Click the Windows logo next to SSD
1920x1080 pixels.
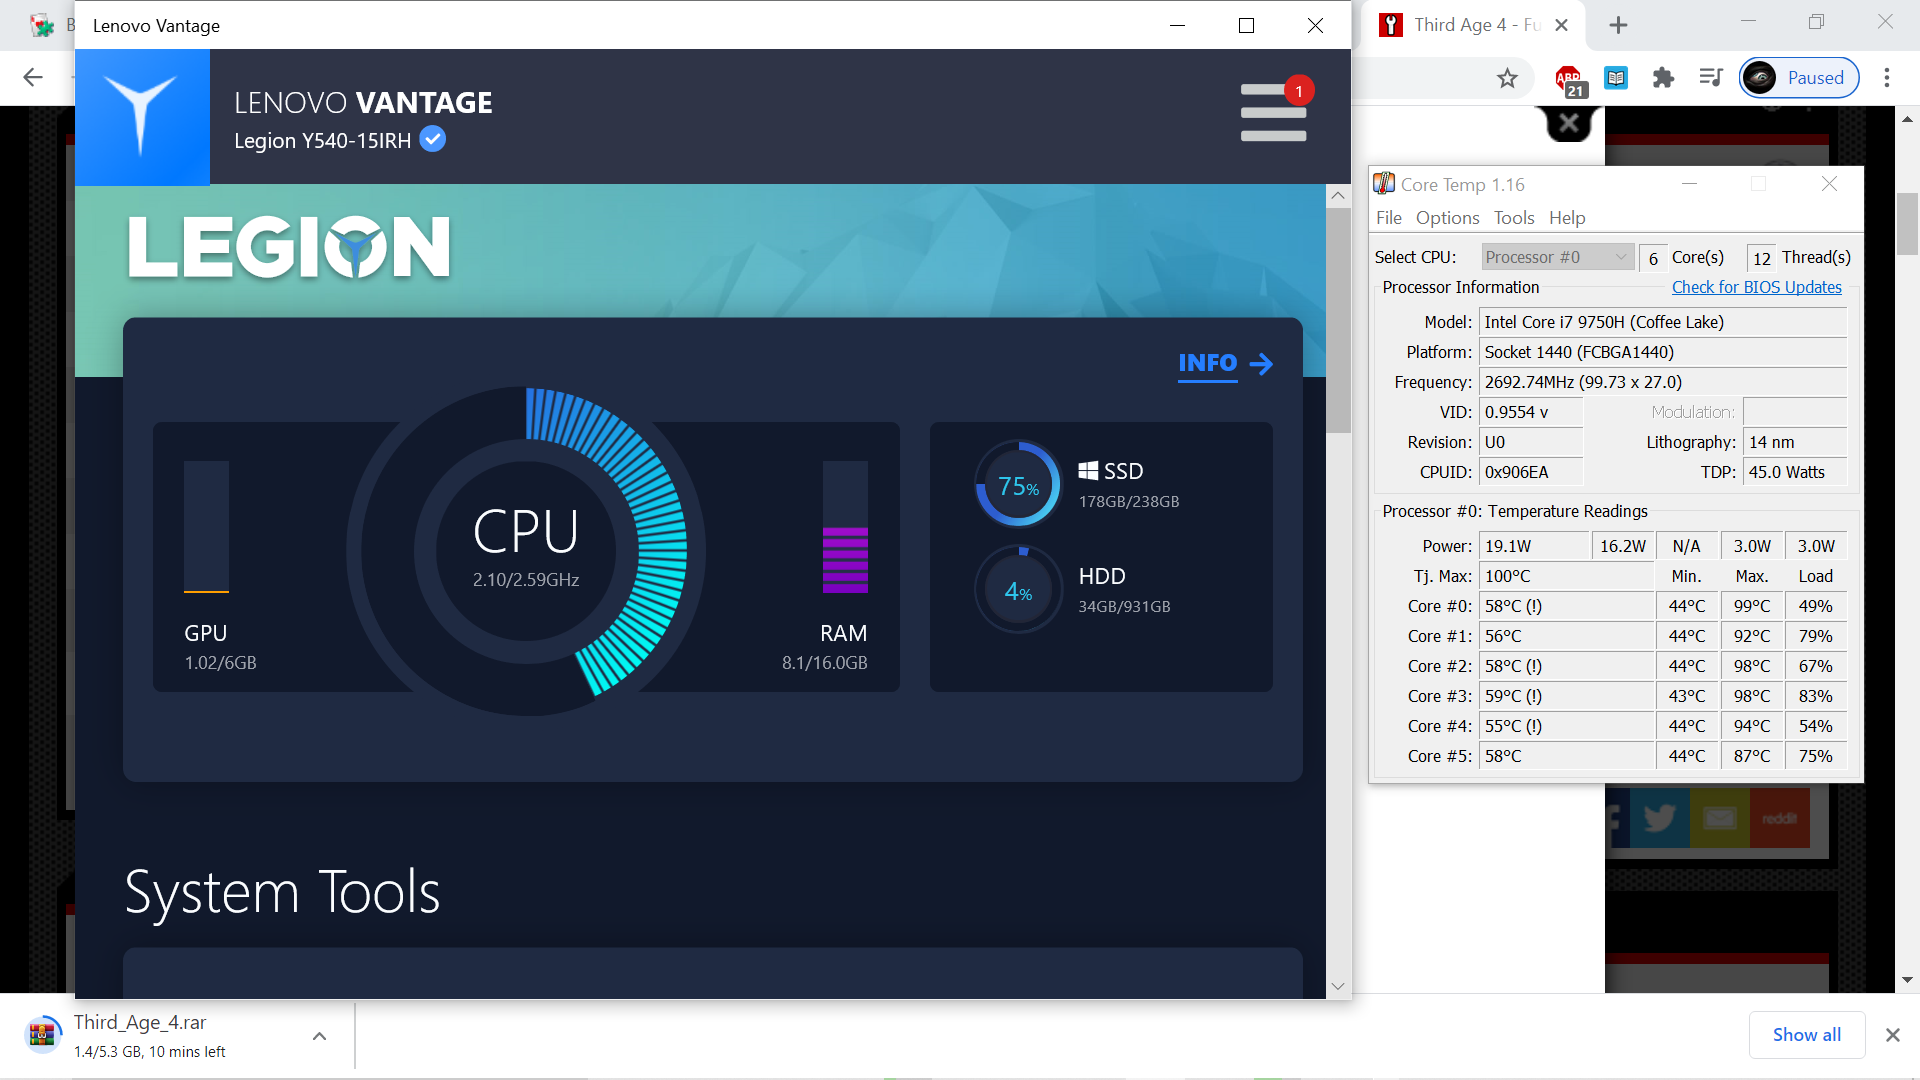pyautogui.click(x=1088, y=471)
